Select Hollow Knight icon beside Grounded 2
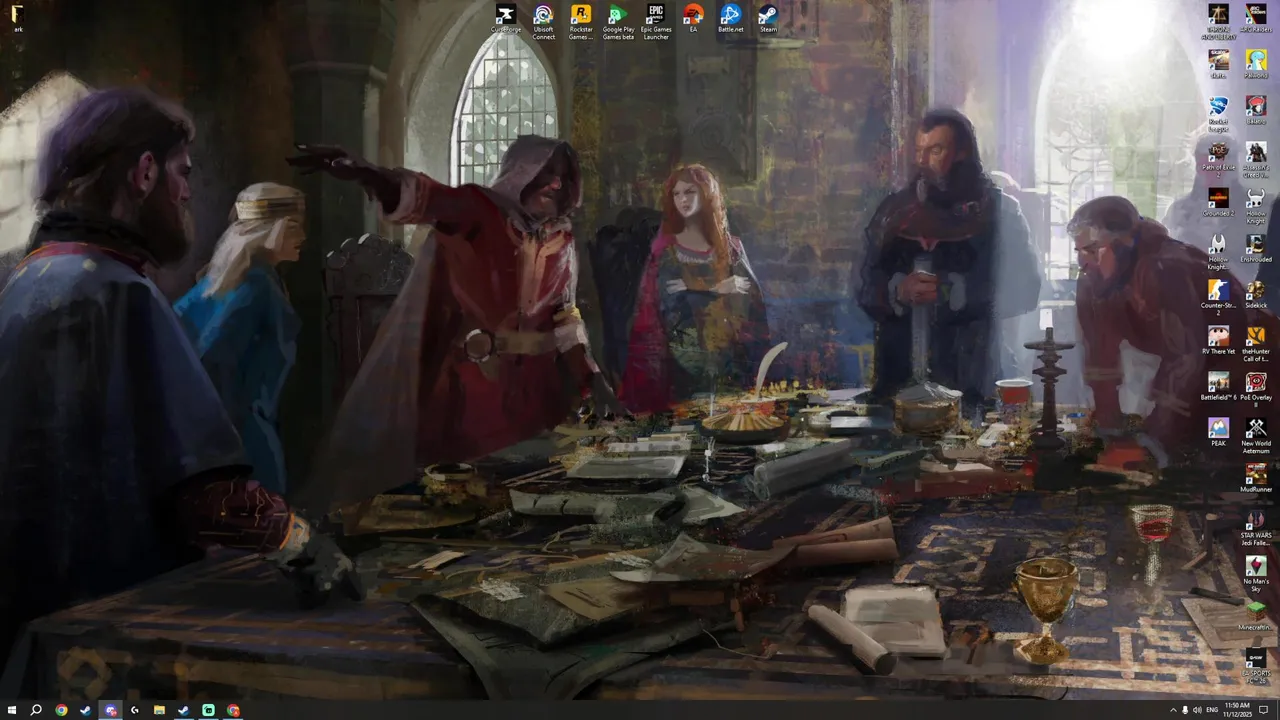Image resolution: width=1280 pixels, height=720 pixels. pyautogui.click(x=1256, y=205)
